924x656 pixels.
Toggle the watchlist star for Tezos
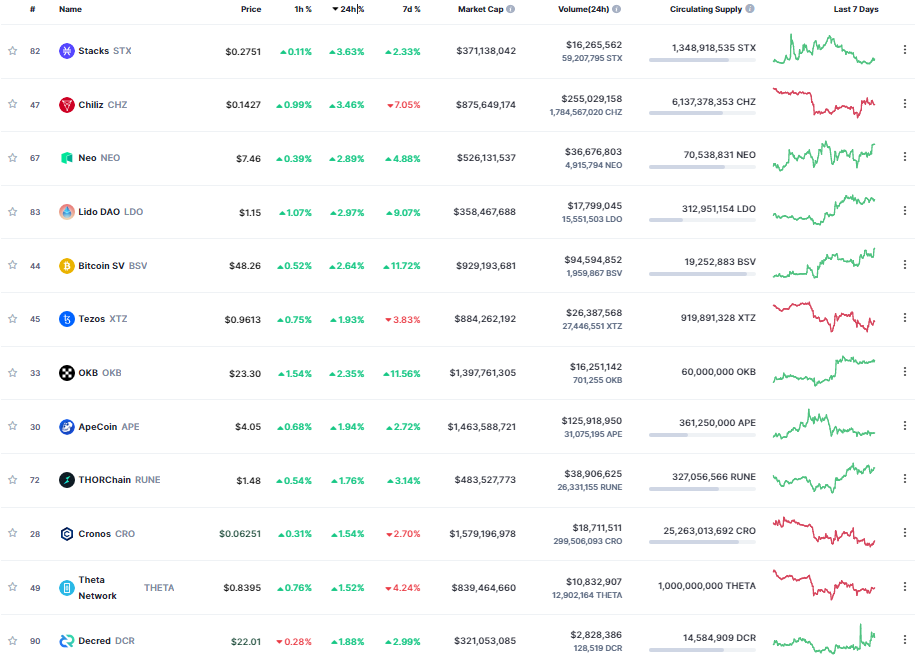[12, 319]
